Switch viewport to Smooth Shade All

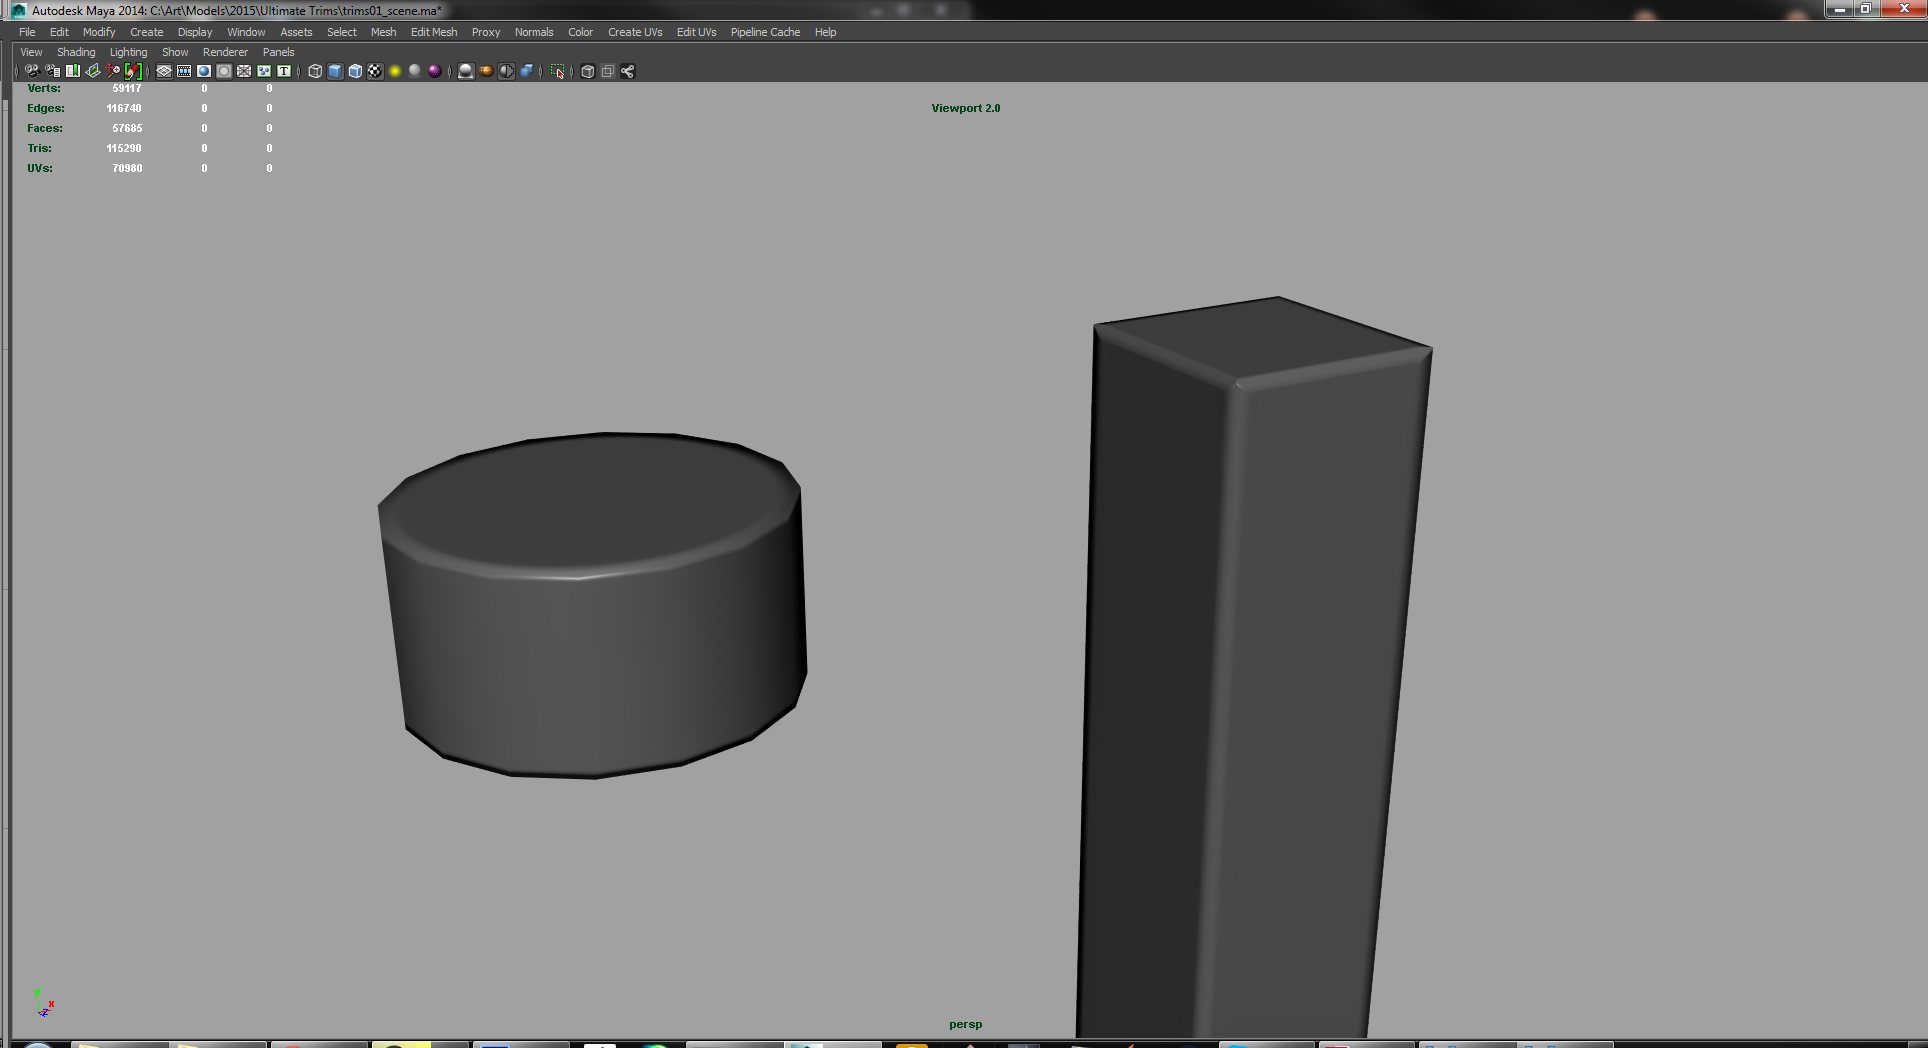[335, 71]
